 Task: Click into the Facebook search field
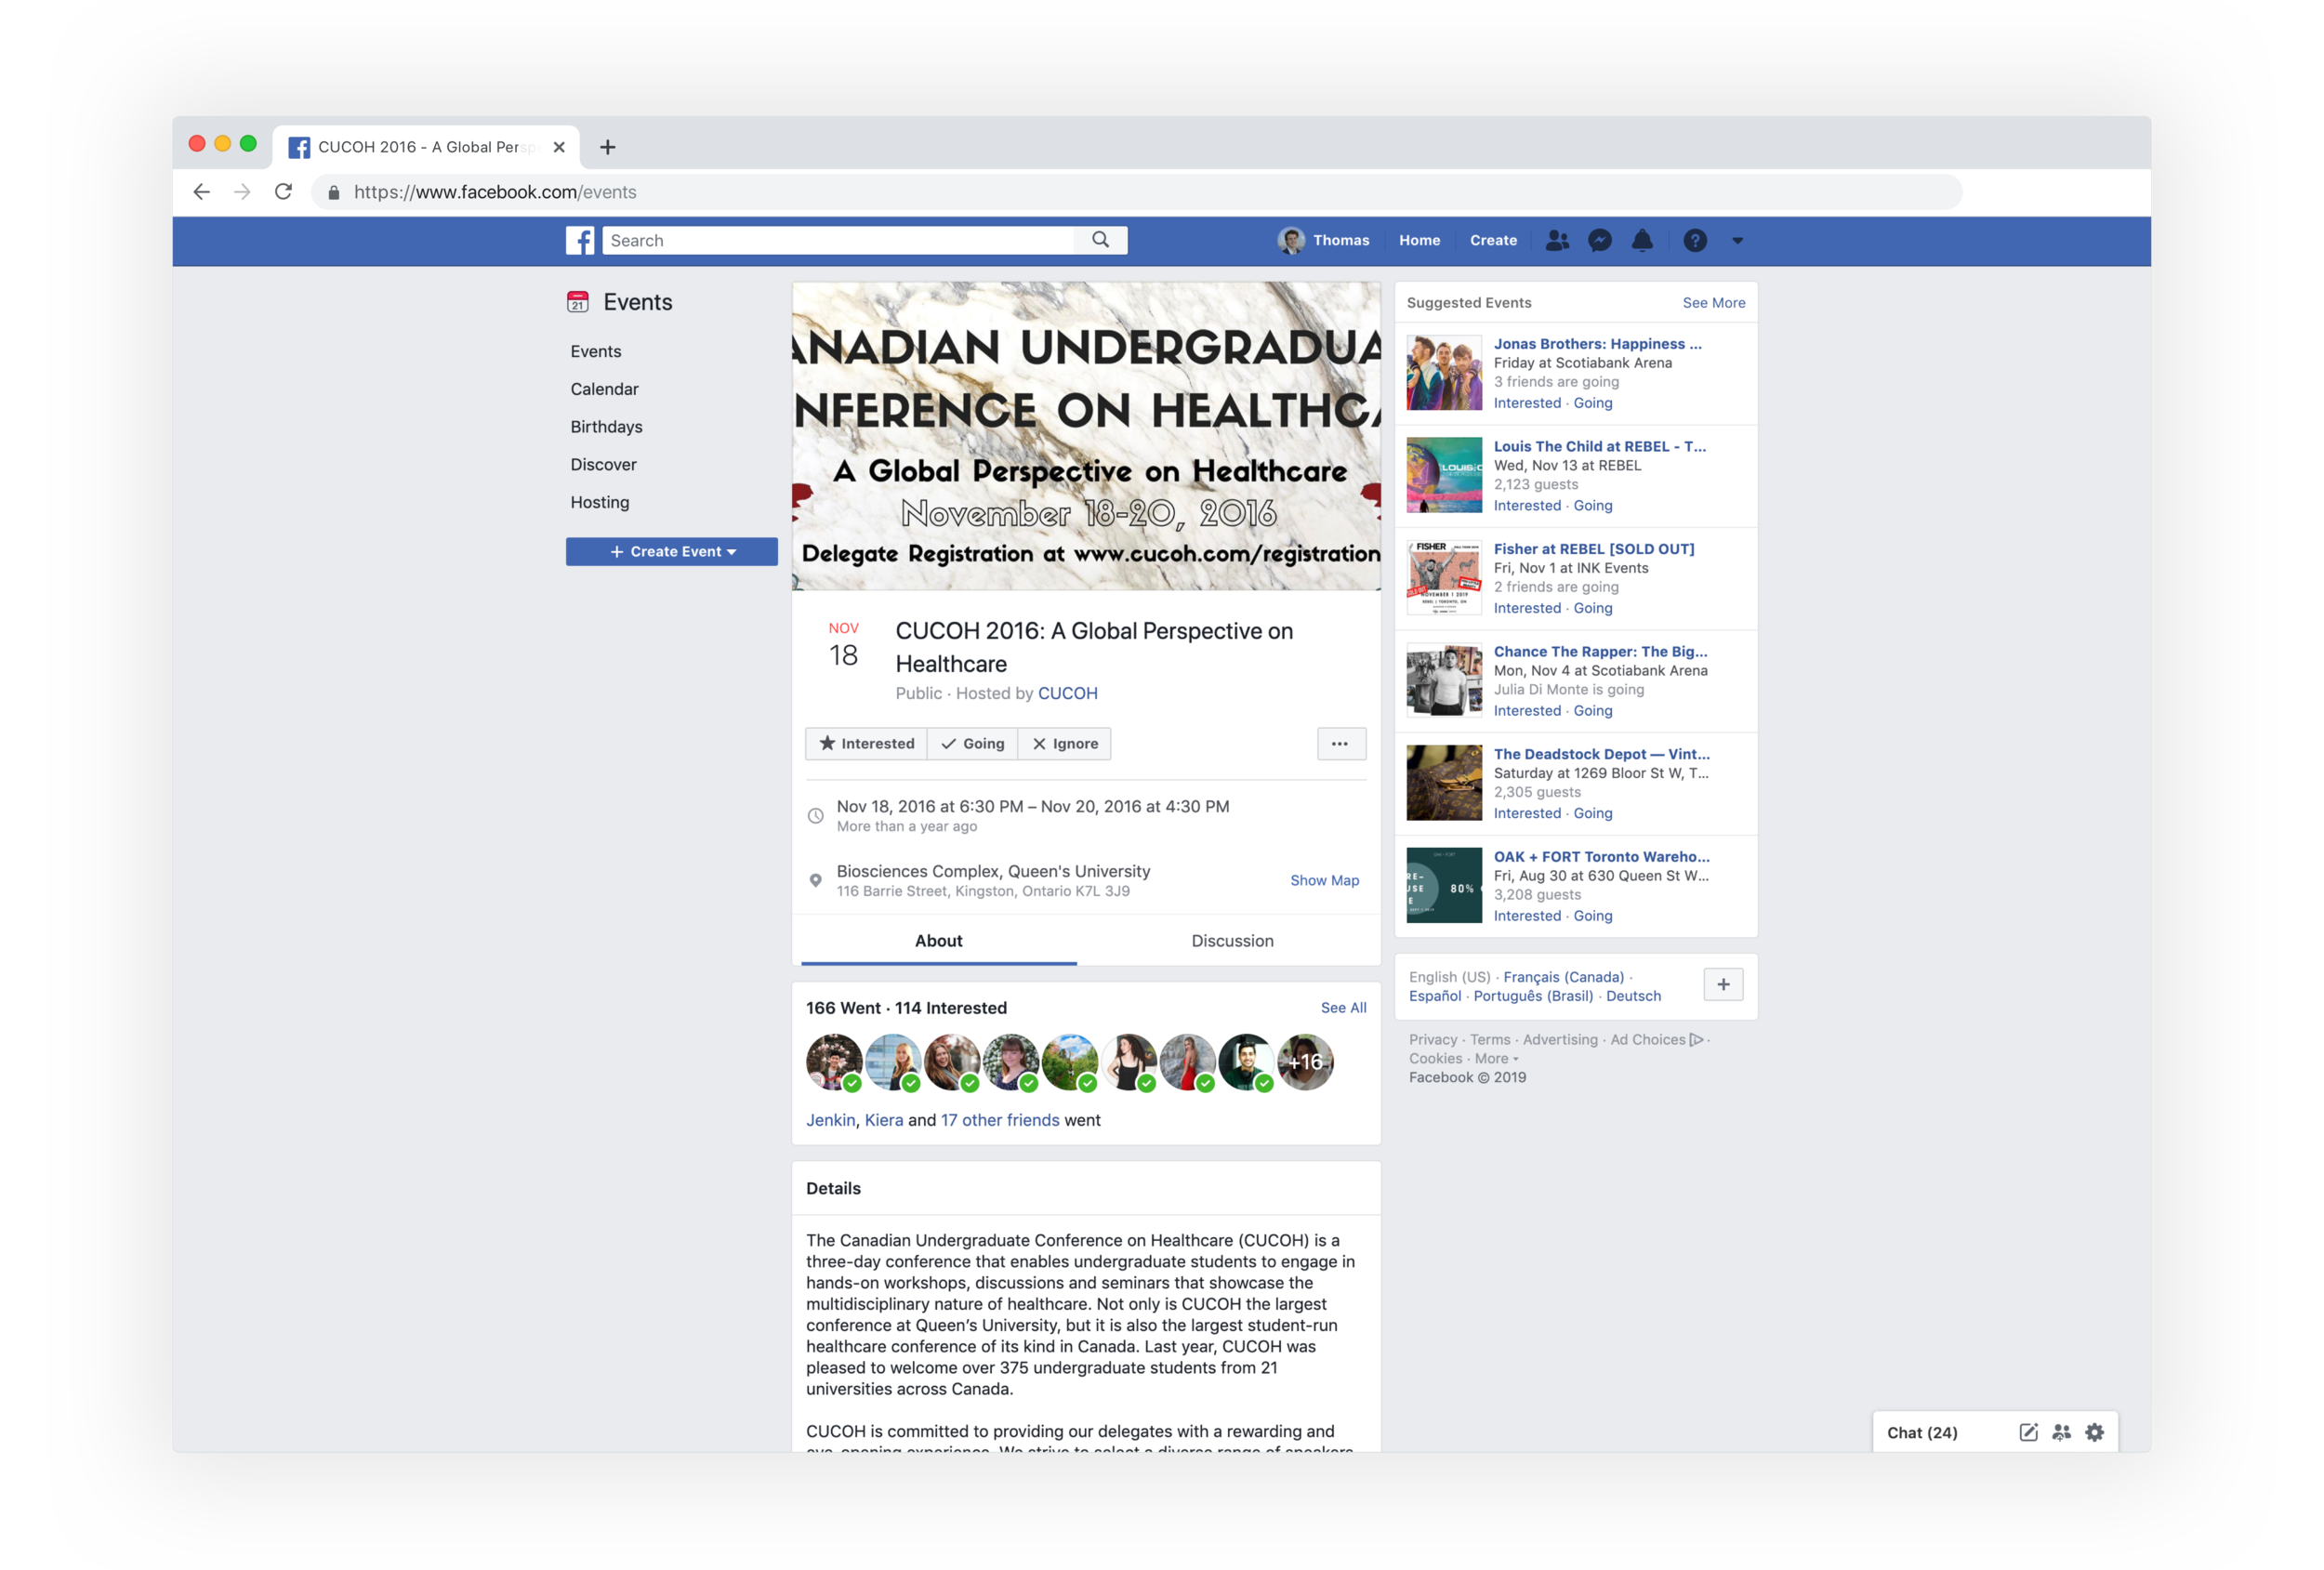click(x=838, y=240)
